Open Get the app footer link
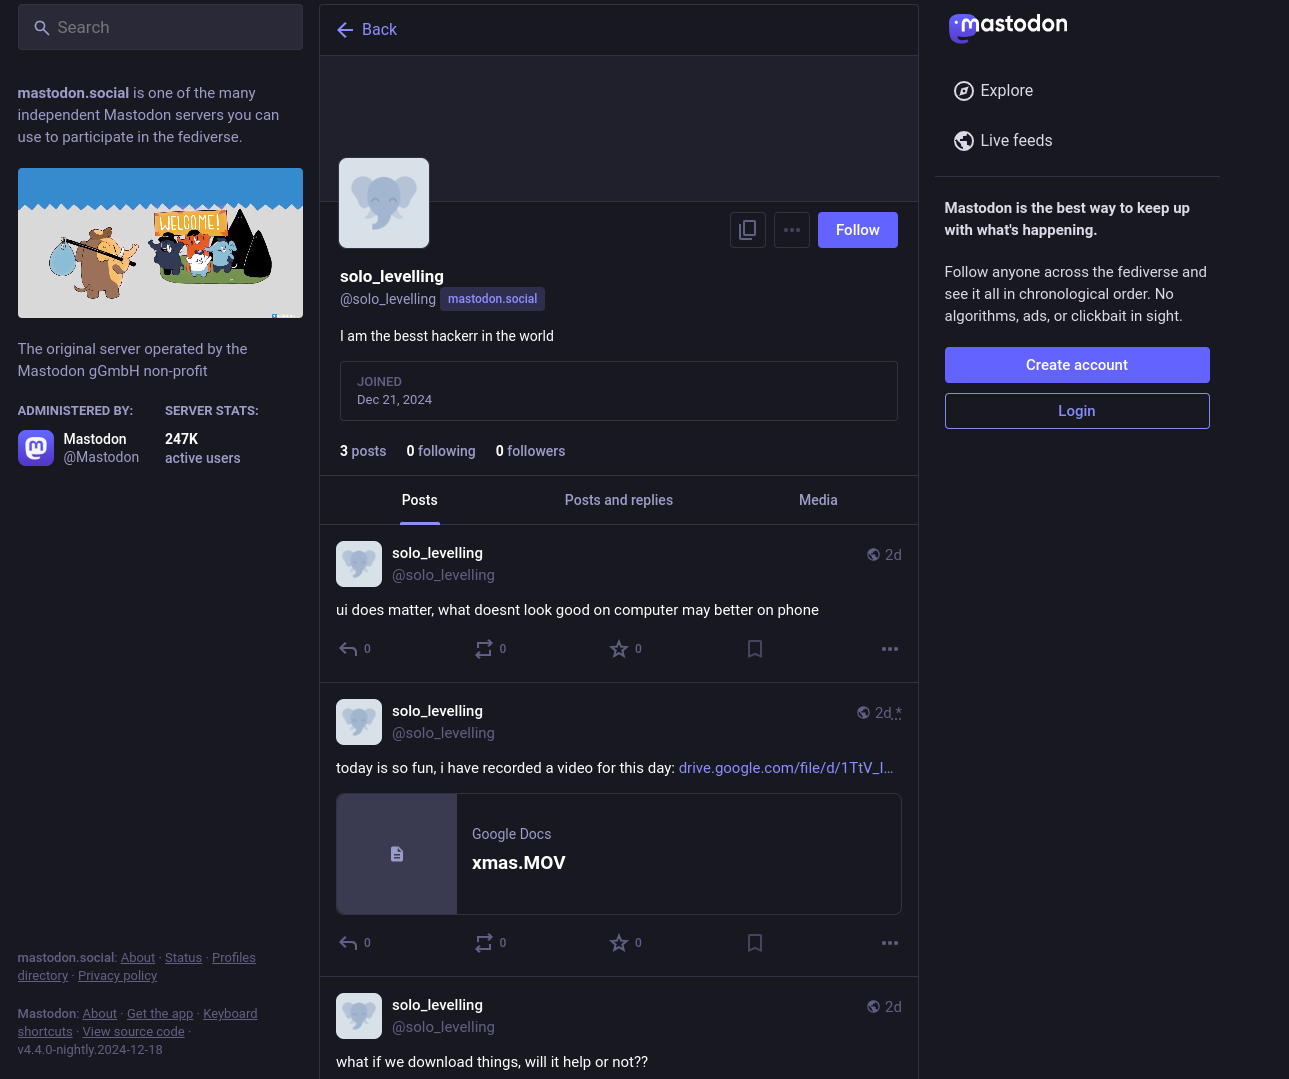 tap(160, 1014)
